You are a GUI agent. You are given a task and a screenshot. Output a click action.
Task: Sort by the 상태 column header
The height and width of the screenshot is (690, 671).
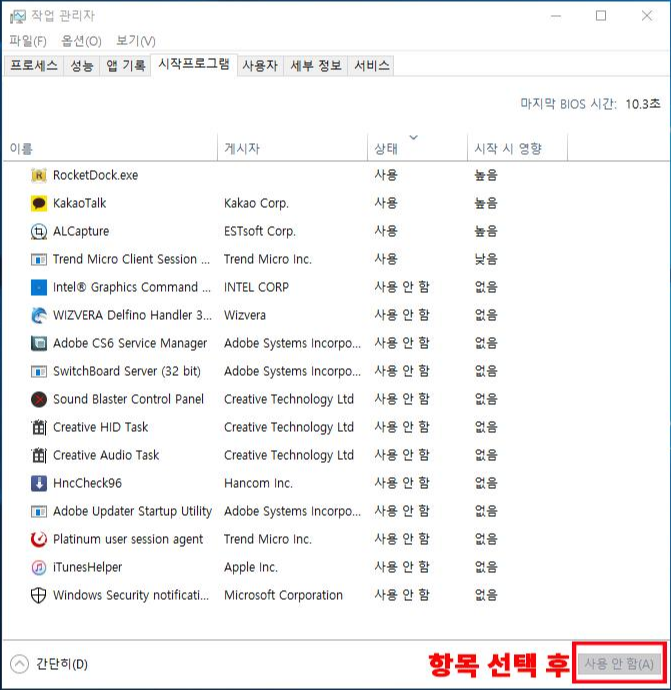[417, 148]
